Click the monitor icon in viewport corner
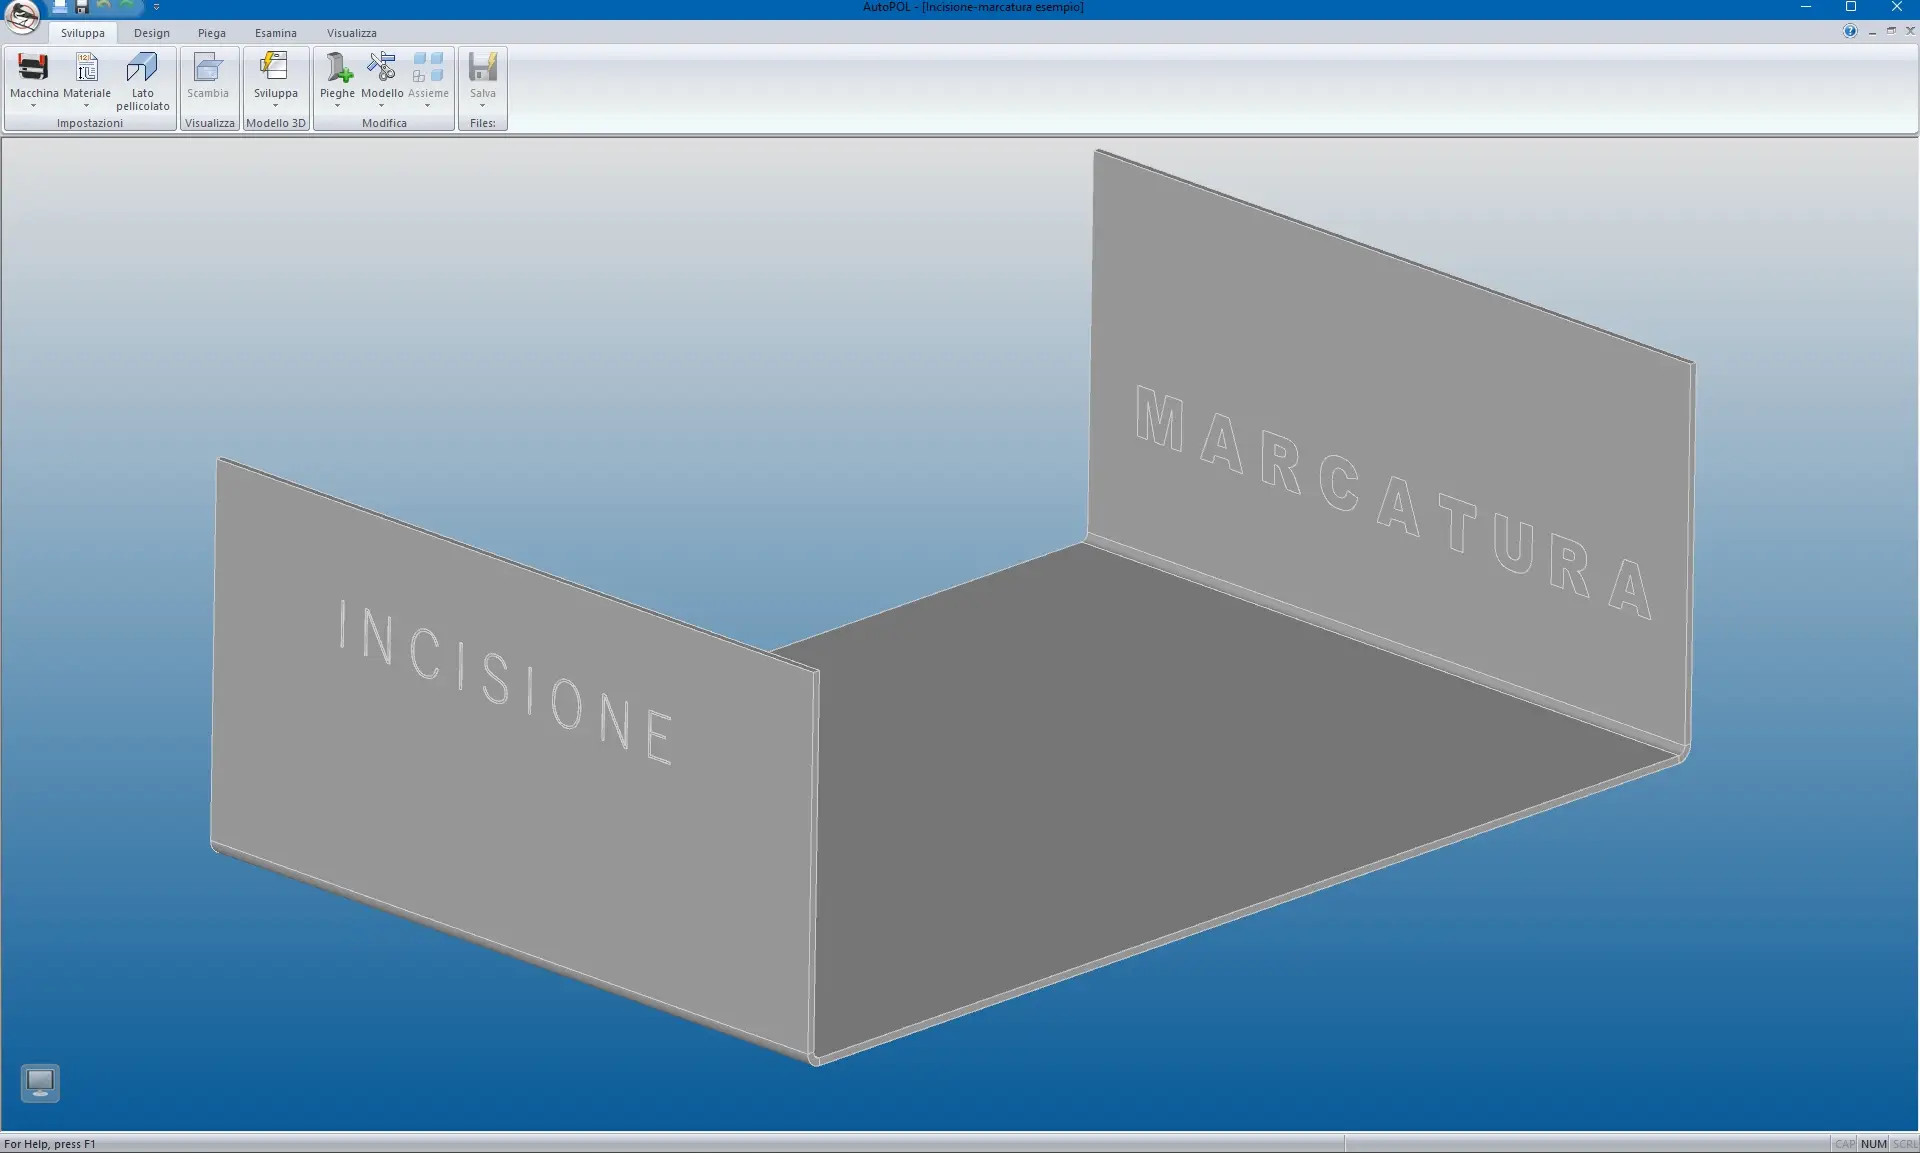The width and height of the screenshot is (1920, 1153). pos(40,1082)
